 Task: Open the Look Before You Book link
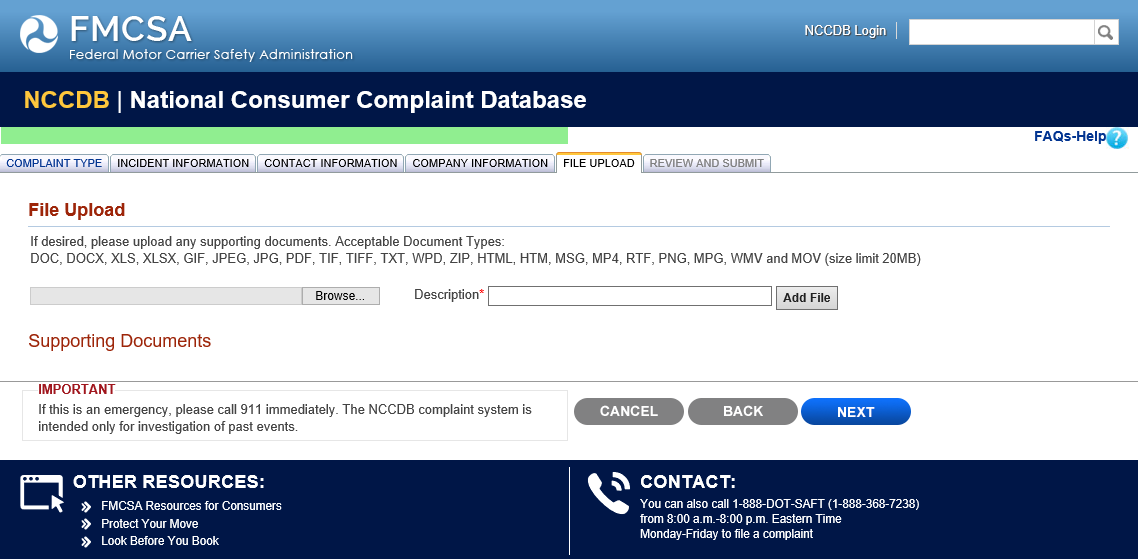coord(160,541)
